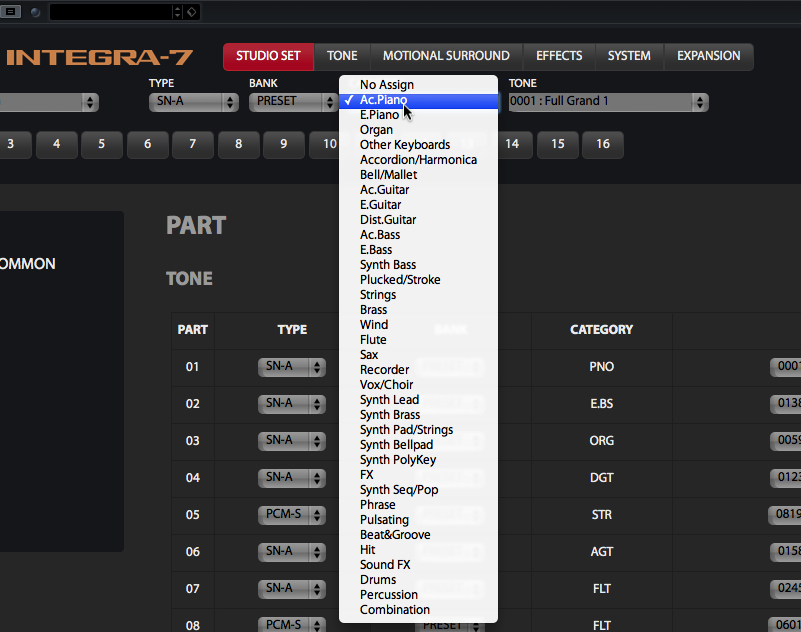Select E.Bass category
Viewport: 801px width, 632px height.
[x=418, y=250]
